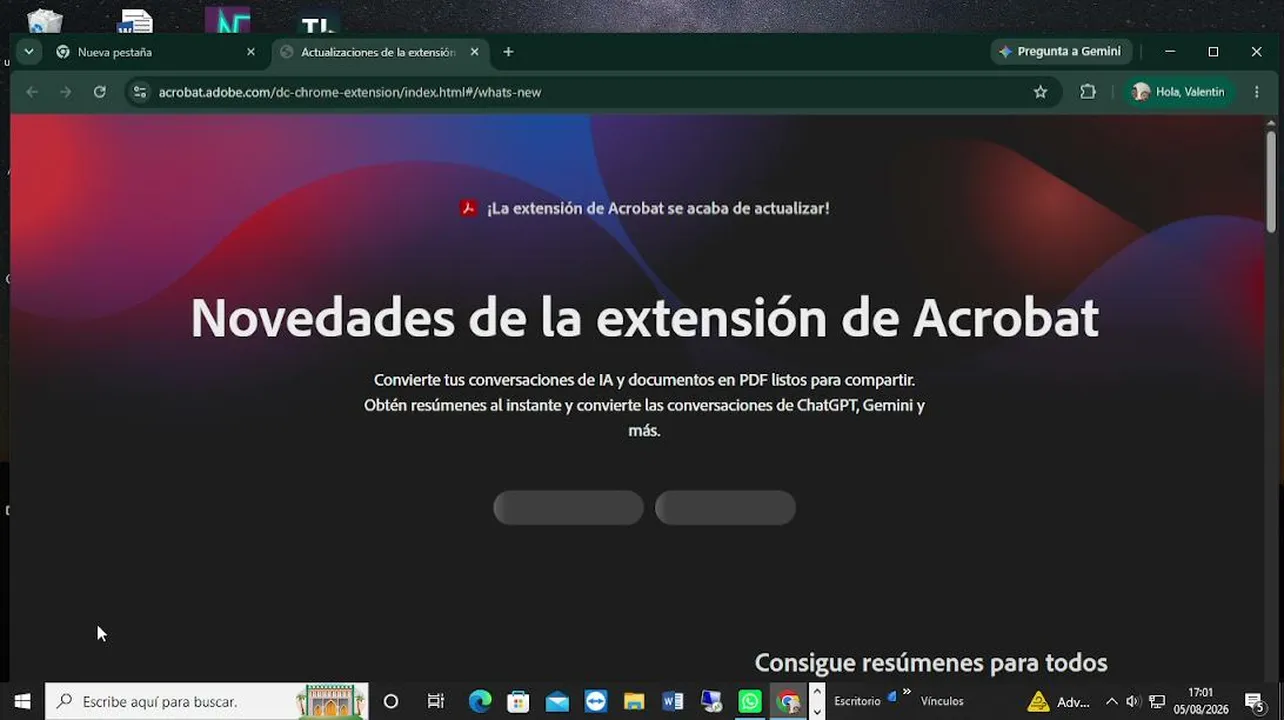Viewport: 1284px width, 720px height.
Task: Launch Microsoft Edge from the taskbar
Action: point(480,701)
